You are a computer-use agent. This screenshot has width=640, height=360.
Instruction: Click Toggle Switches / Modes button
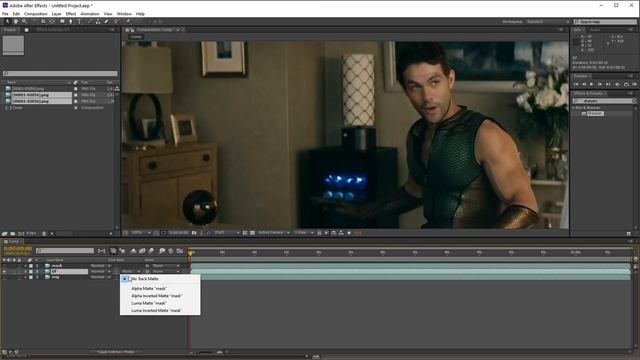coord(116,351)
